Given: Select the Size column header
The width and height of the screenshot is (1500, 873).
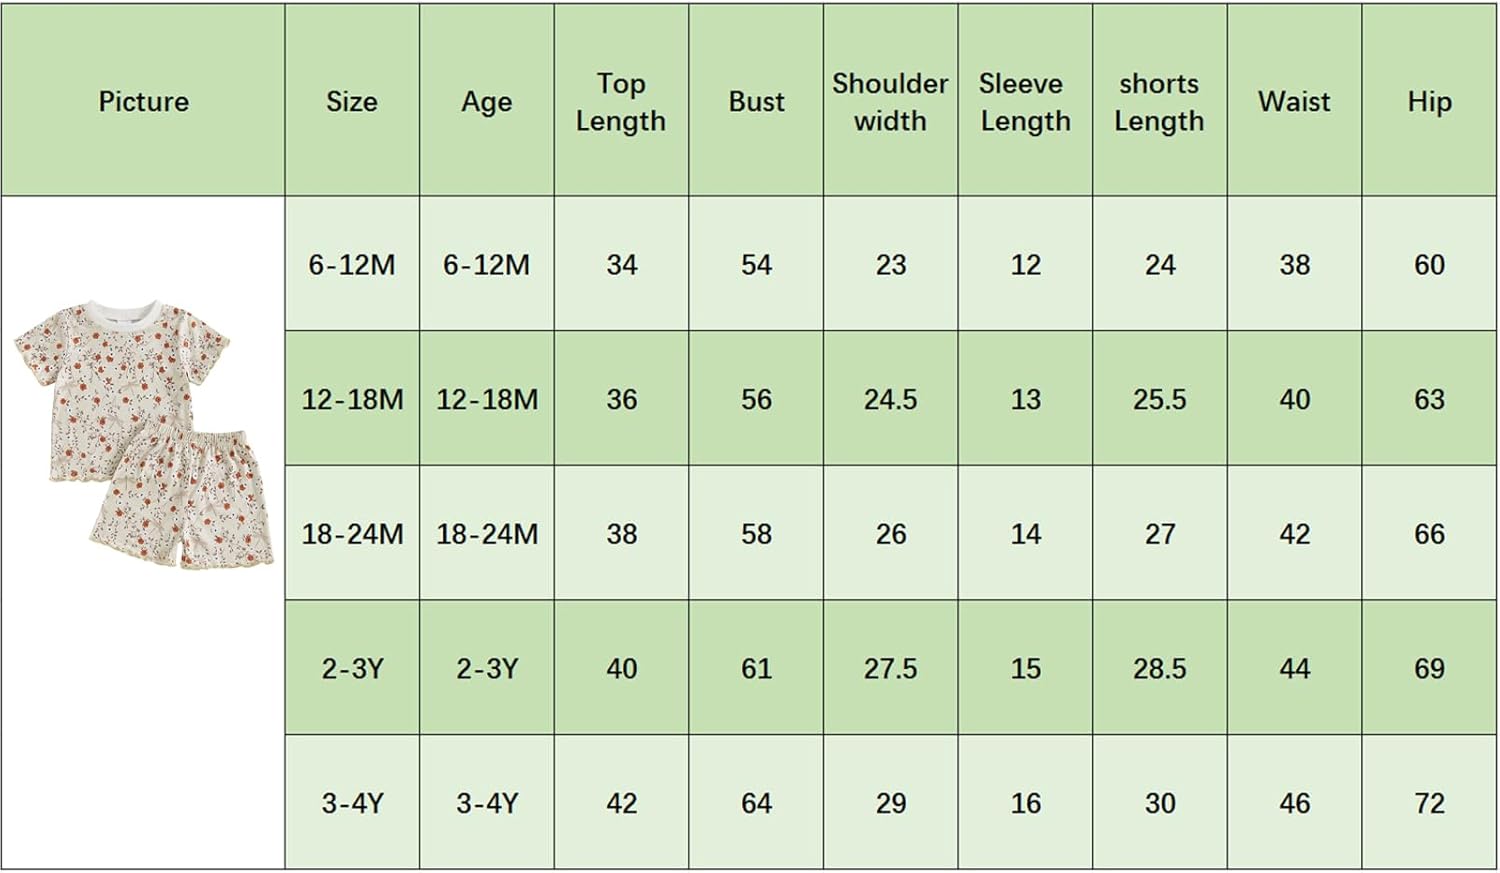Looking at the screenshot, I should pos(352,101).
